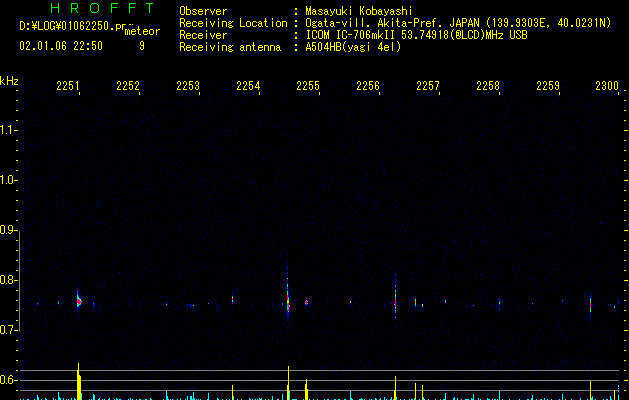The image size is (629, 400).
Task: Click the 2253 time marker
Action: pyautogui.click(x=188, y=86)
